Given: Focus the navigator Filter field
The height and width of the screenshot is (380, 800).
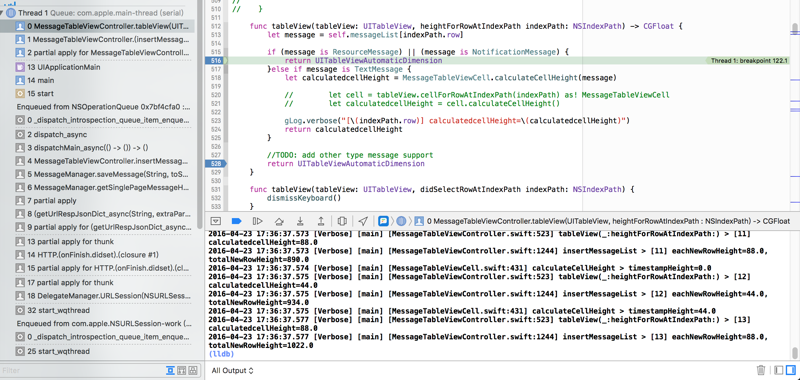Looking at the screenshot, I should [82, 371].
